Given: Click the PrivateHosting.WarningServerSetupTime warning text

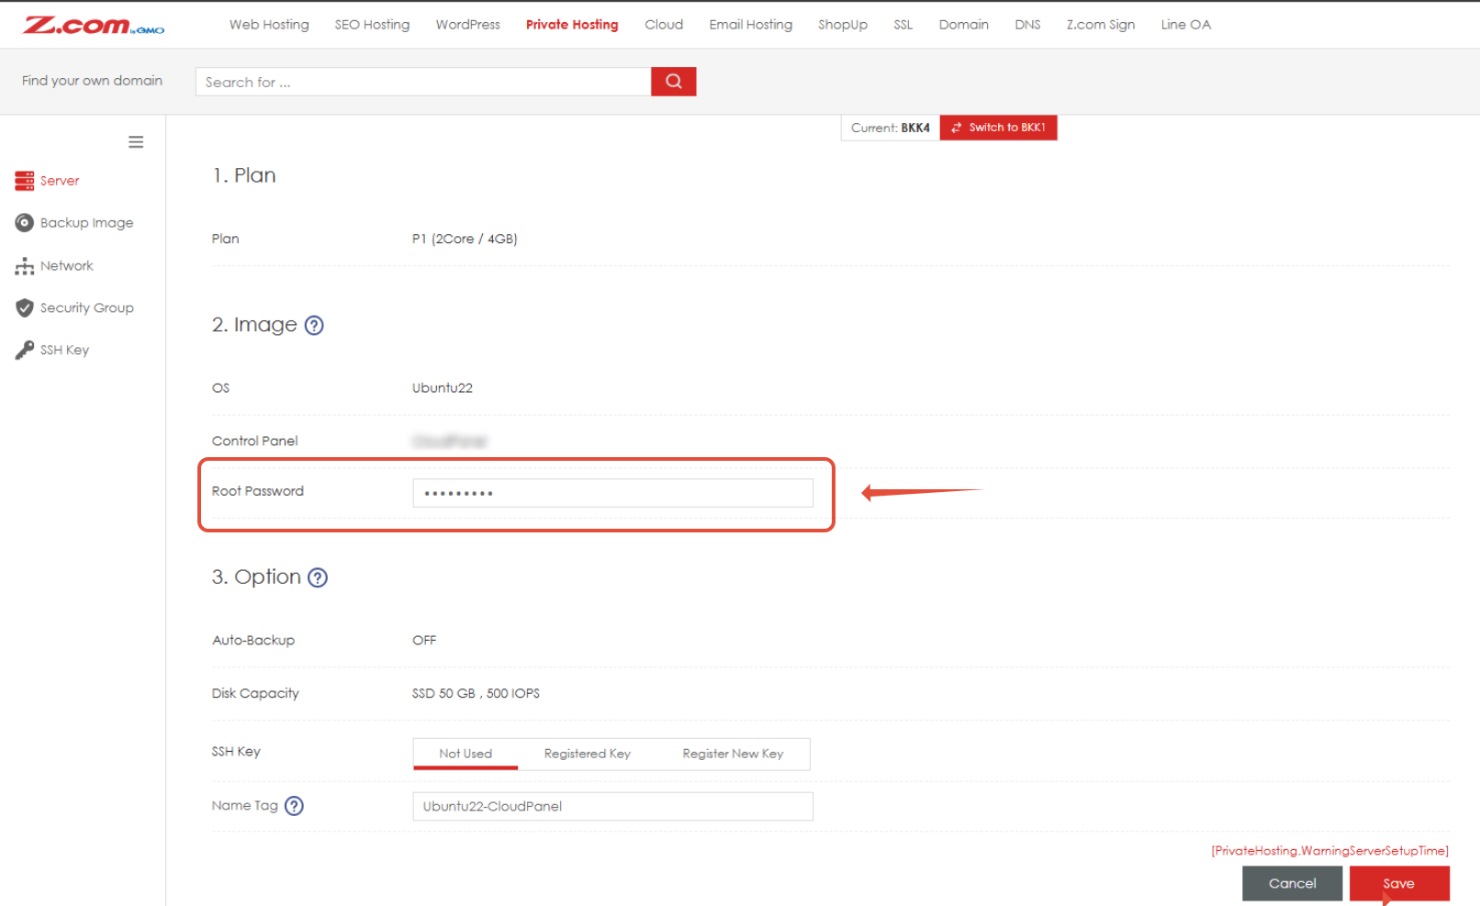Looking at the screenshot, I should coord(1330,851).
